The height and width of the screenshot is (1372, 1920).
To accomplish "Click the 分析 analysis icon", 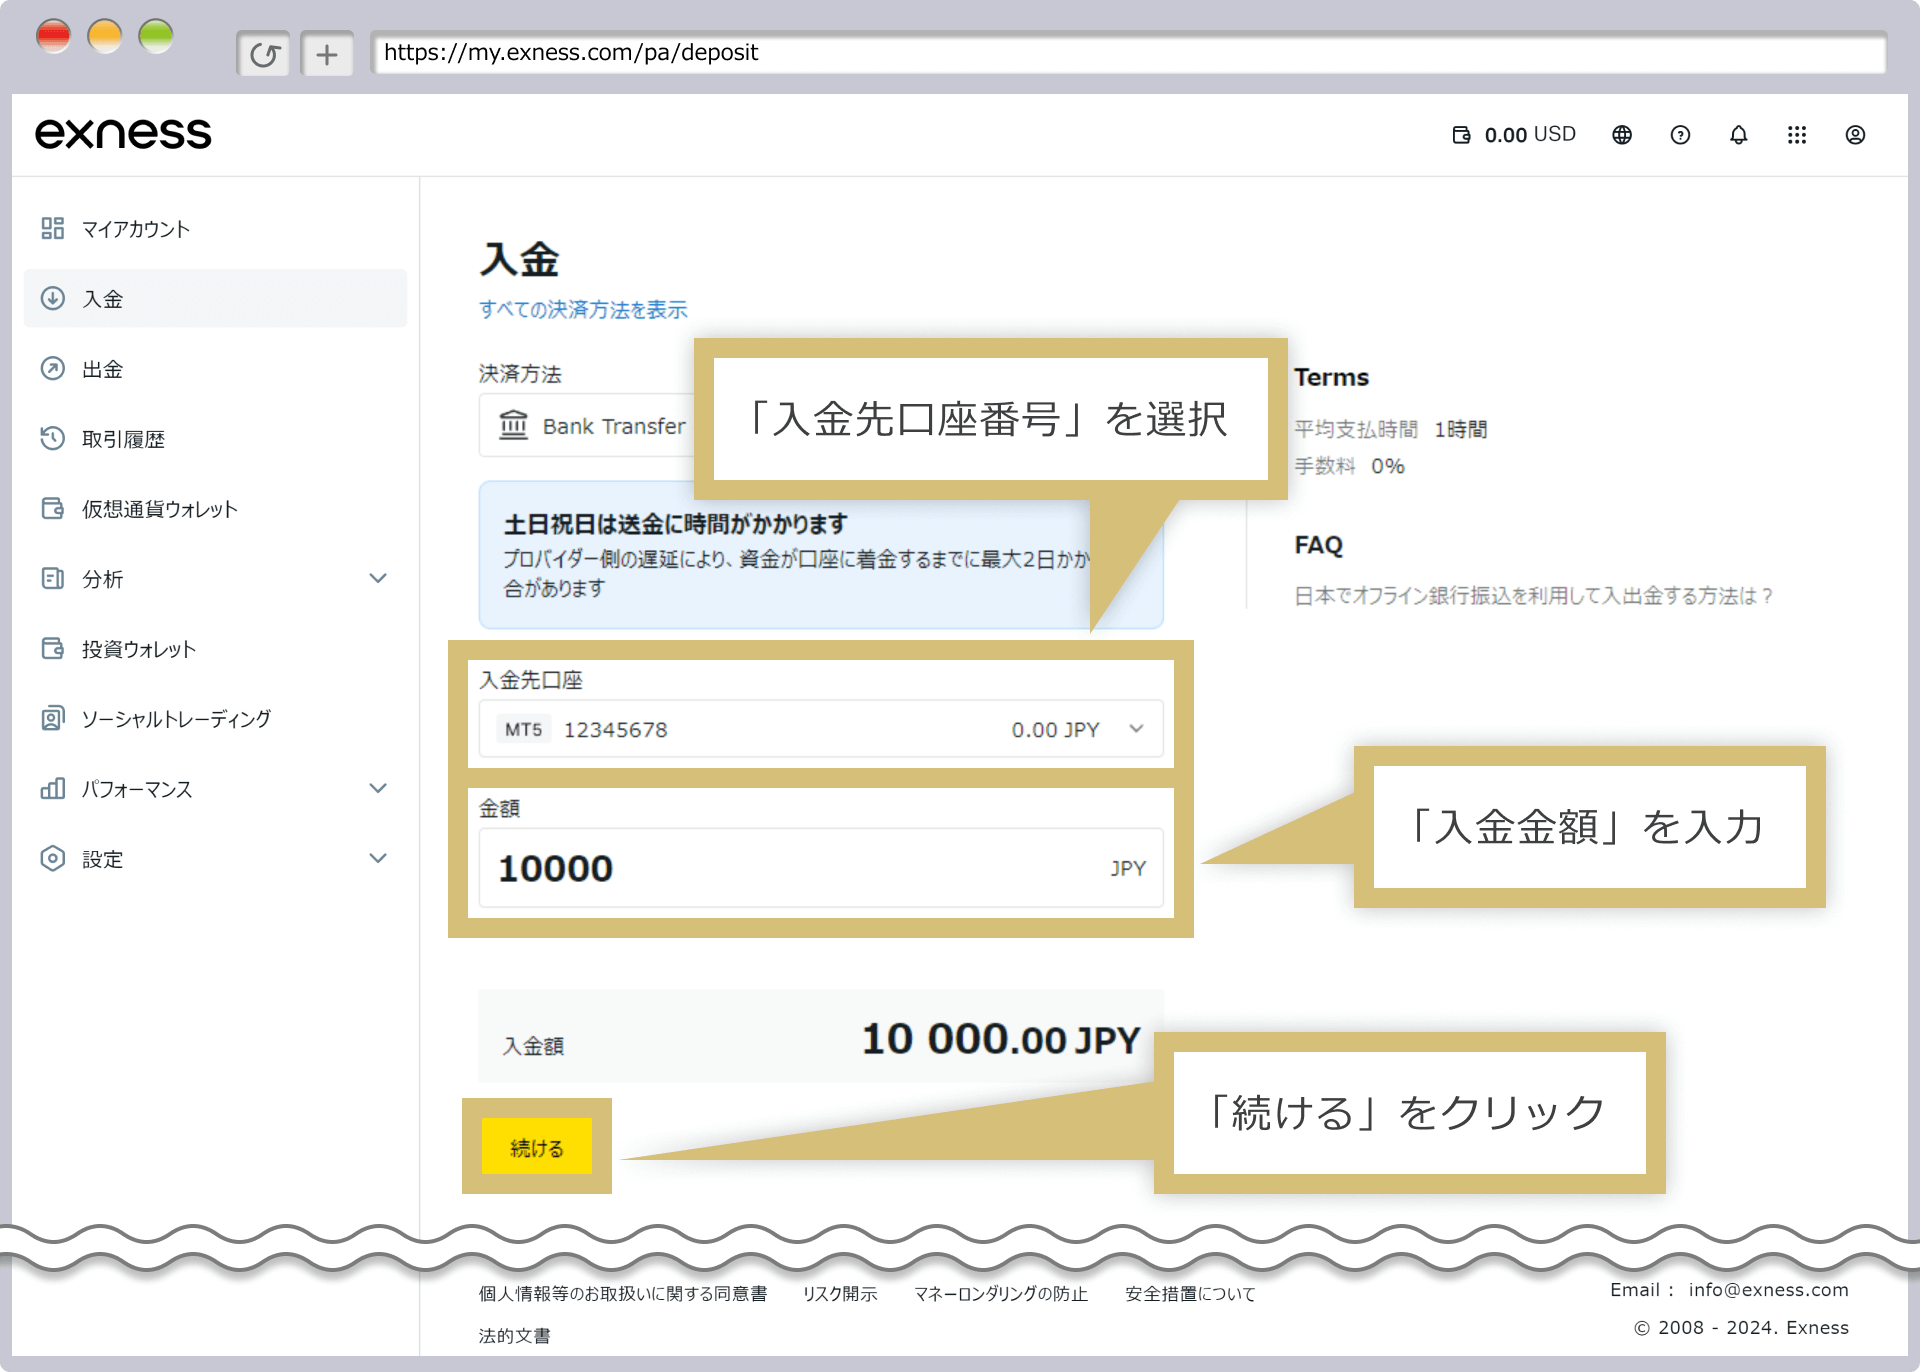I will 53,578.
